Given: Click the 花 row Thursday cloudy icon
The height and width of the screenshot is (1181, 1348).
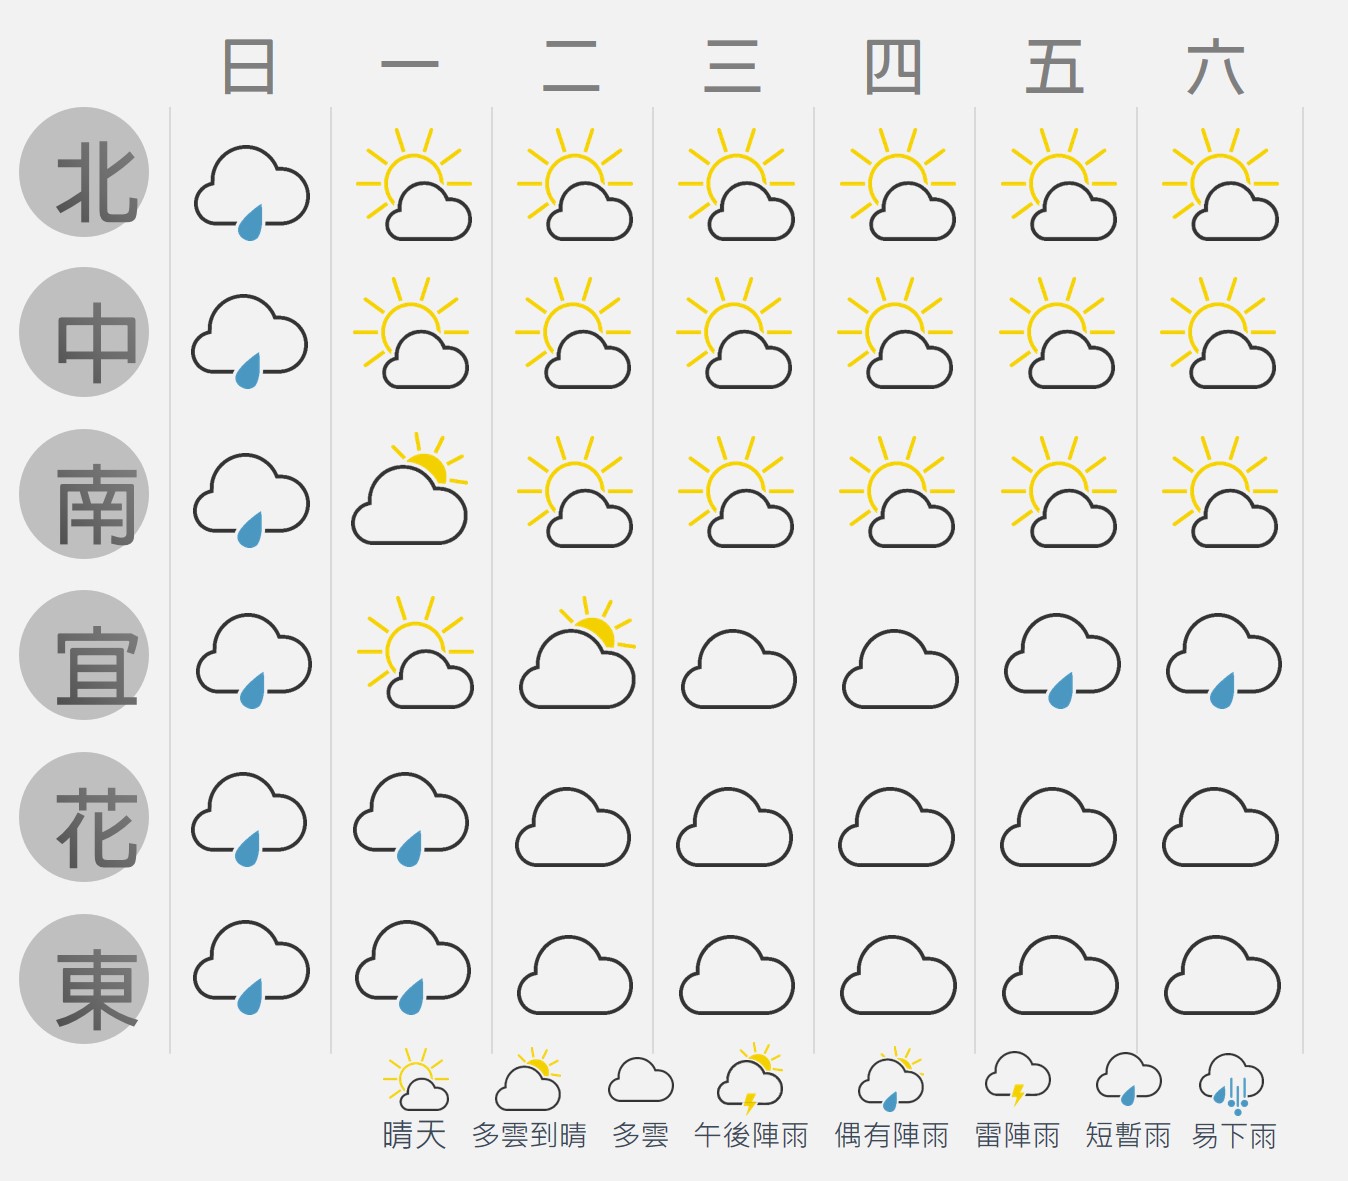Looking at the screenshot, I should click(896, 827).
